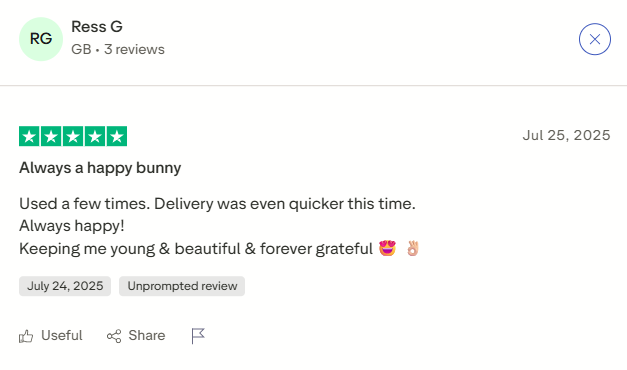This screenshot has width=627, height=370.
Task: Open reviewer name Ress G
Action: click(97, 27)
